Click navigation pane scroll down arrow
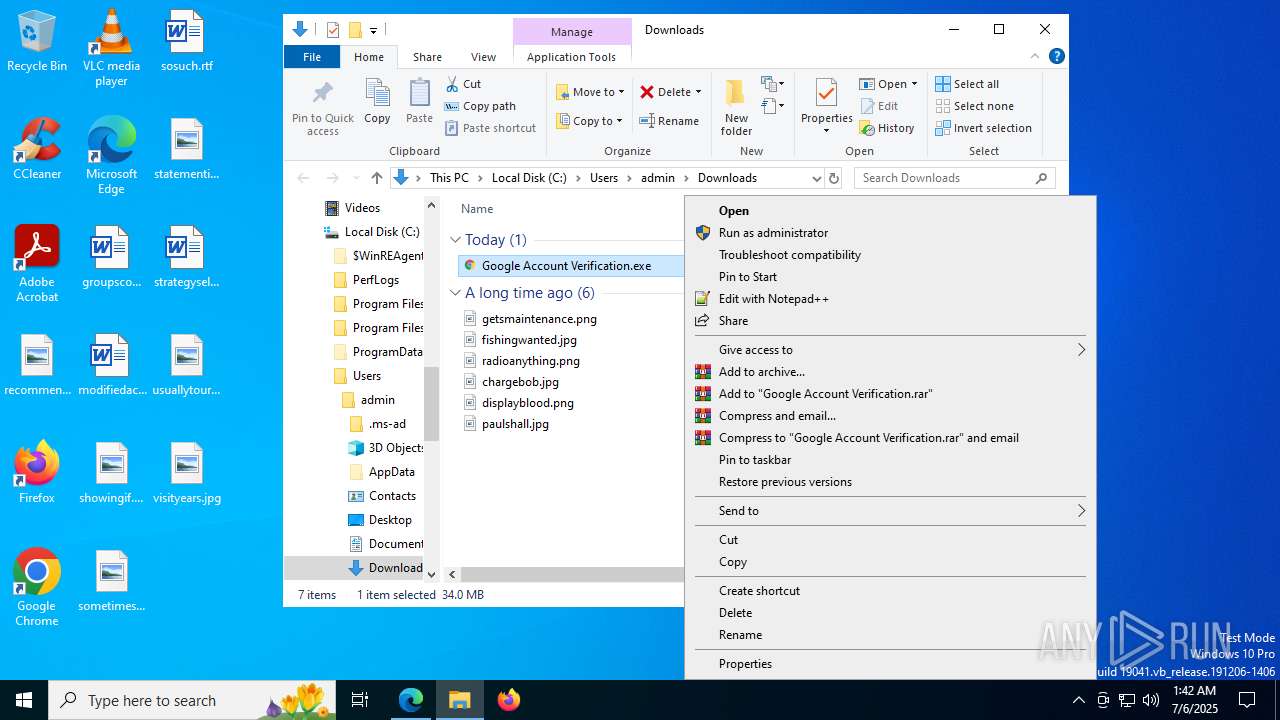1280x720 pixels. coord(432,574)
